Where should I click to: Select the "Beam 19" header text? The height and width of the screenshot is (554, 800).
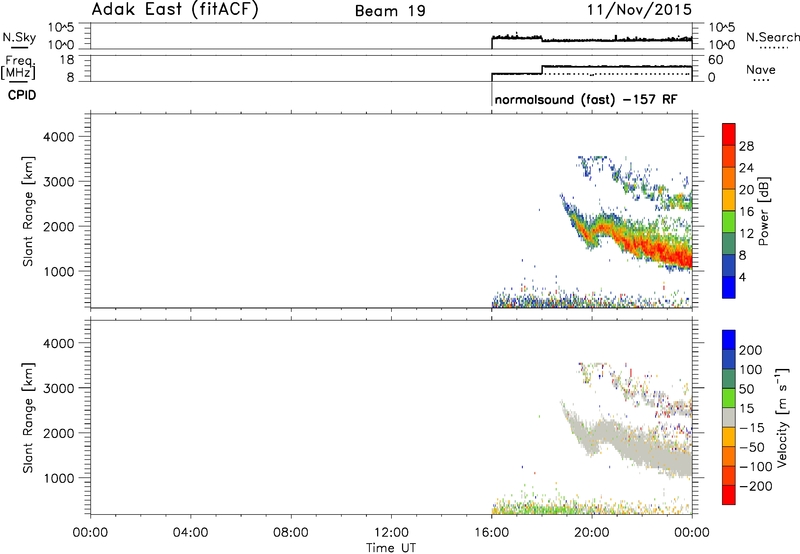coord(390,11)
